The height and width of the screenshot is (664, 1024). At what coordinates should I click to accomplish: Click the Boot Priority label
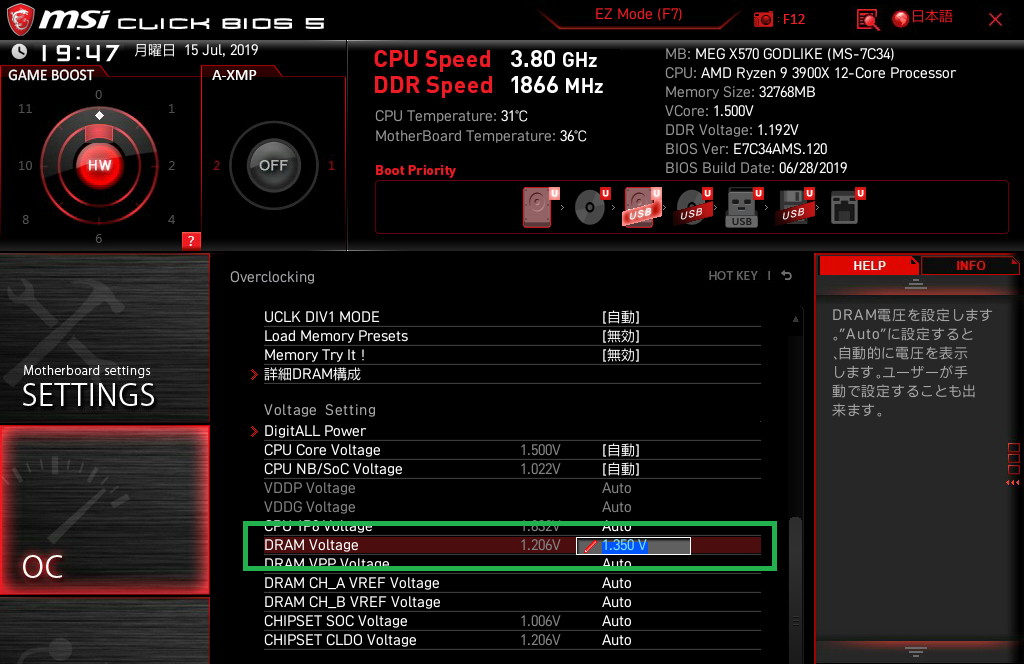pyautogui.click(x=415, y=170)
